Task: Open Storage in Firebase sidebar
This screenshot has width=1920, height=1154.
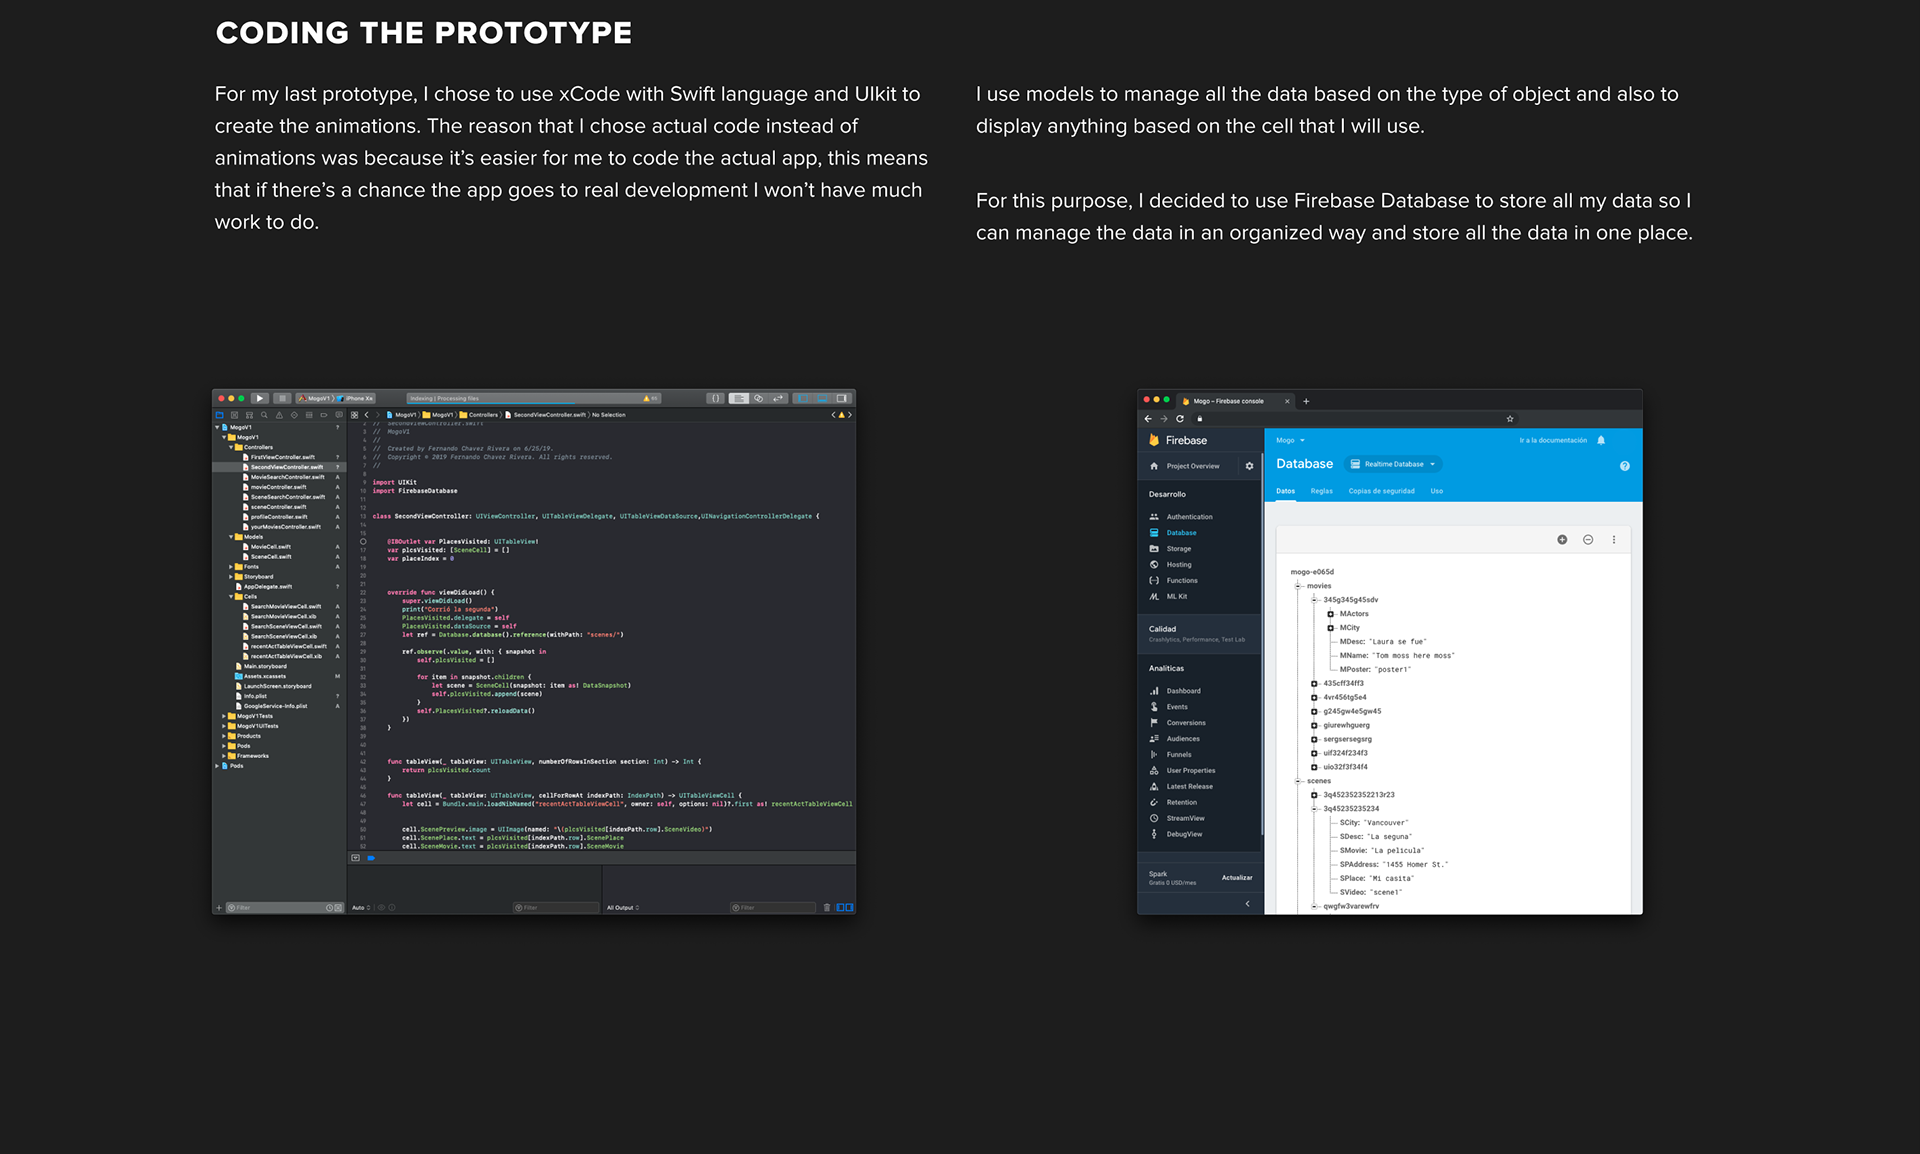Action: pos(1178,549)
